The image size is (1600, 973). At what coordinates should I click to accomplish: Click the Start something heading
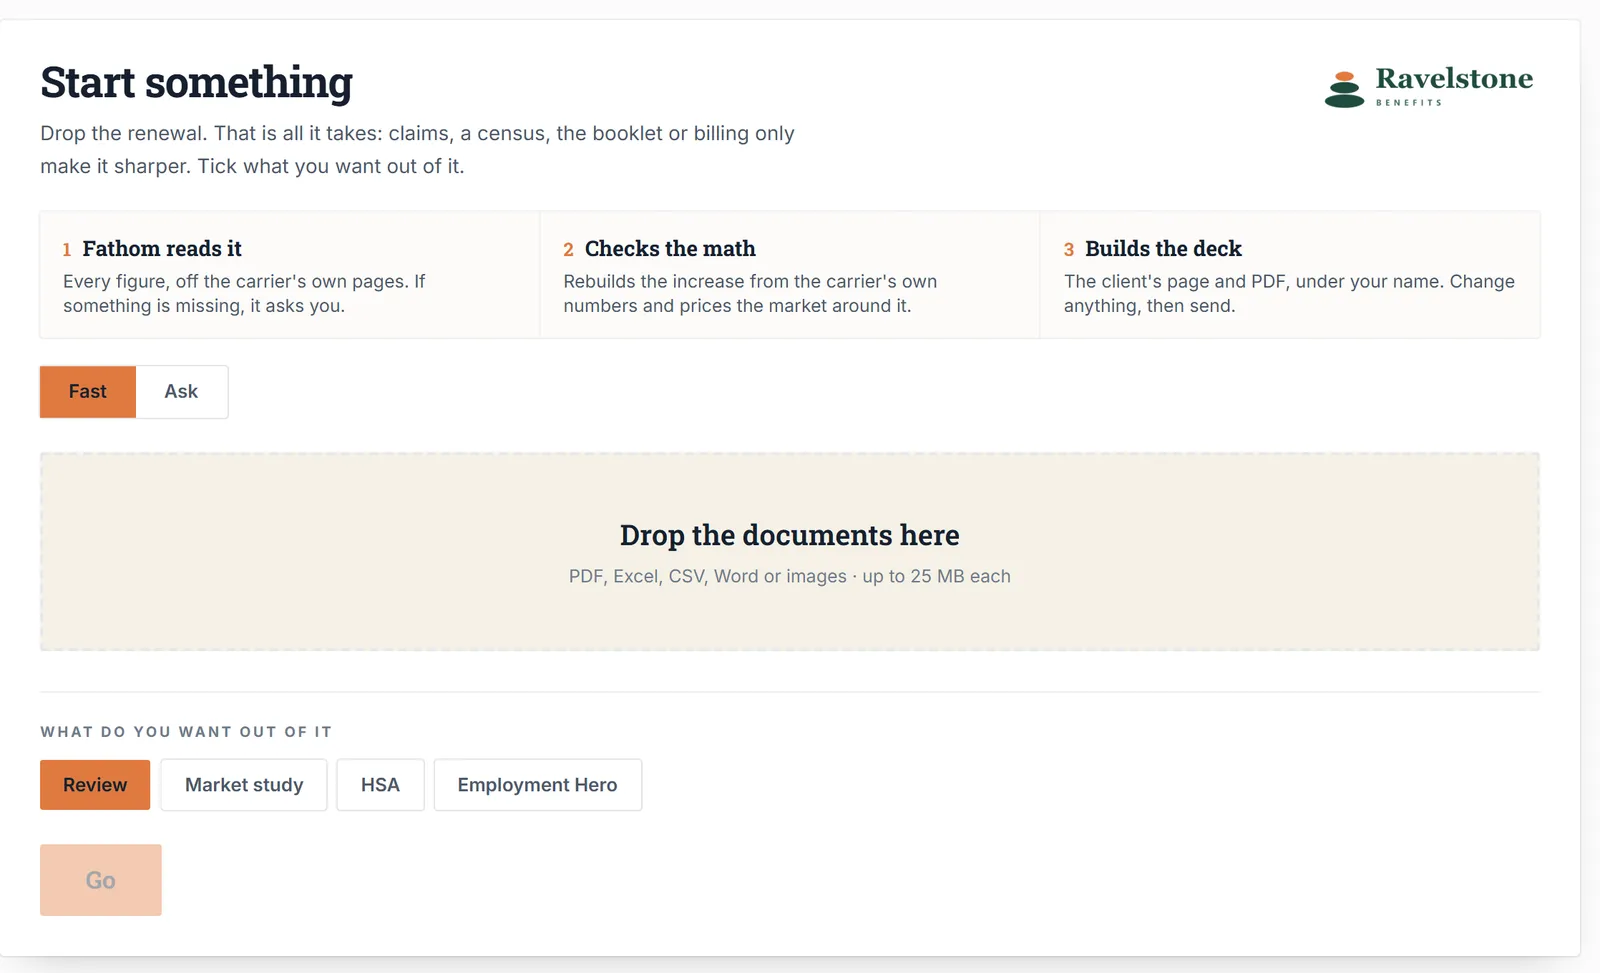click(197, 82)
